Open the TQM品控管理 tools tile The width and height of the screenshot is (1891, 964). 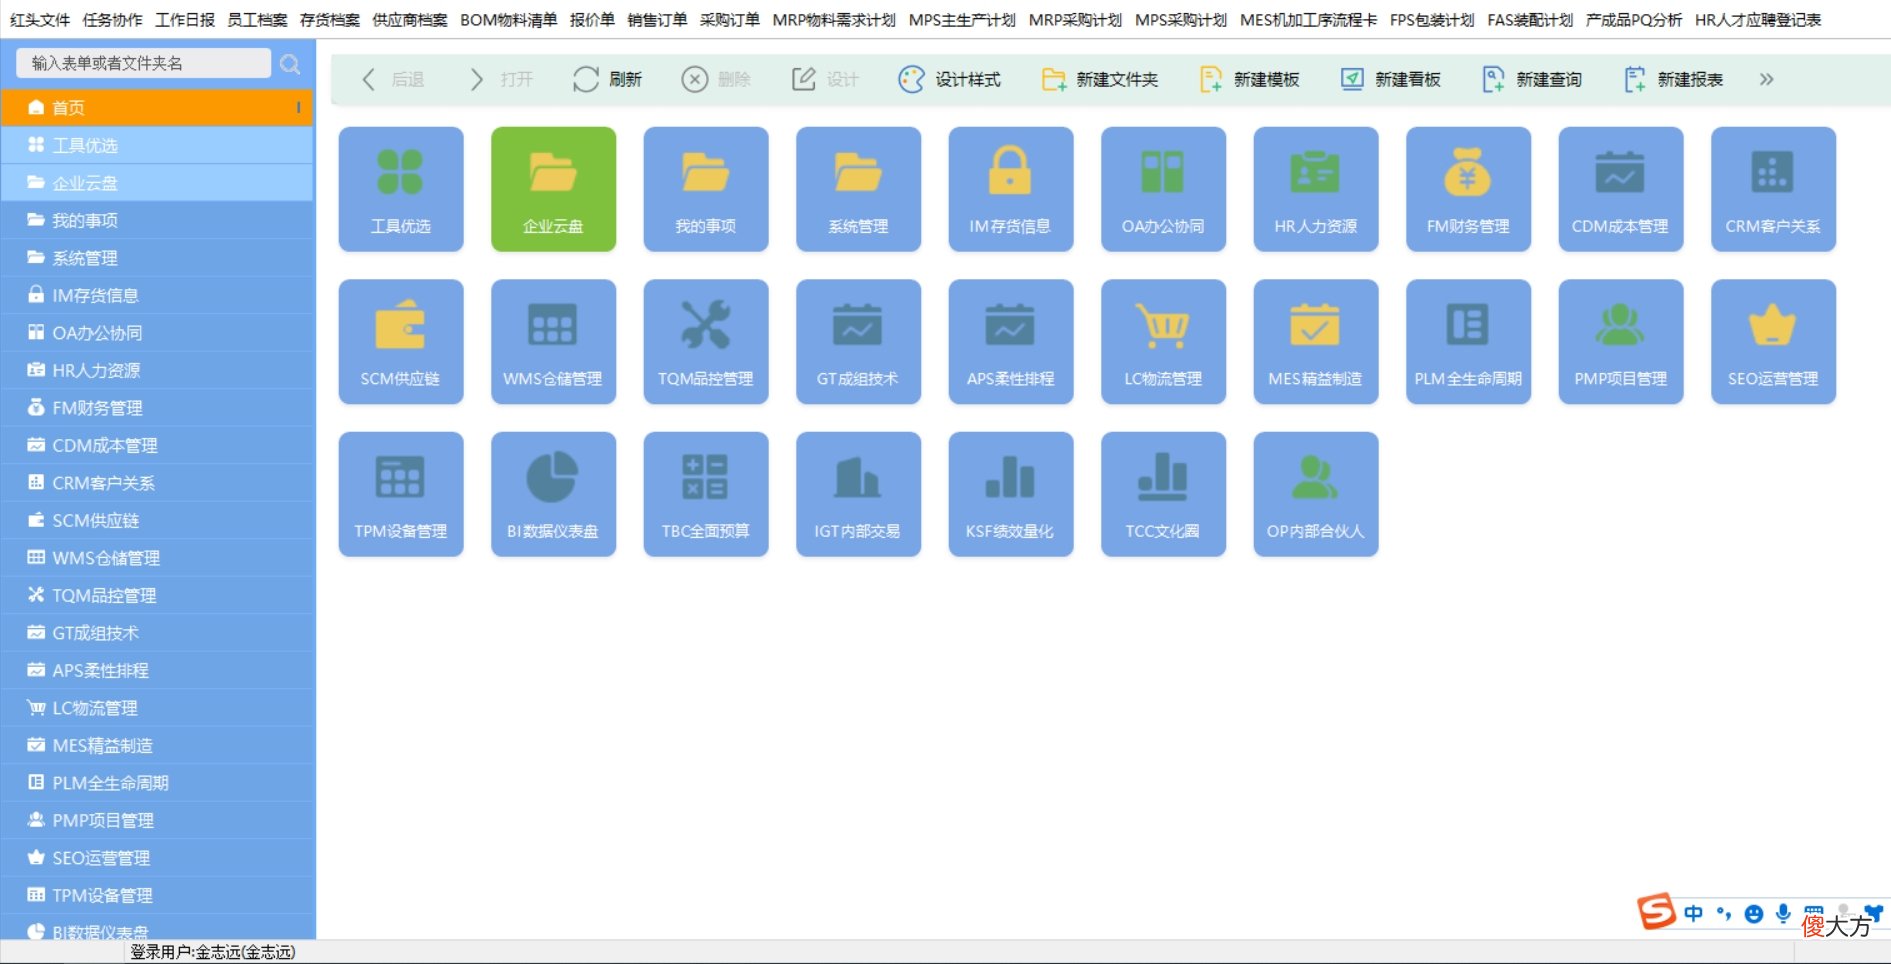[706, 342]
